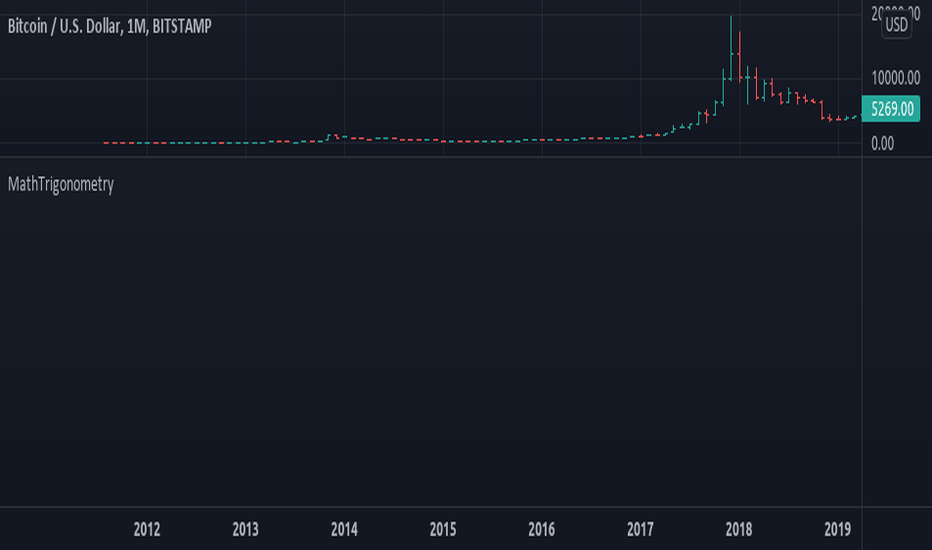
Task: Select the MathTrigonometry indicator label
Action: (x=61, y=184)
